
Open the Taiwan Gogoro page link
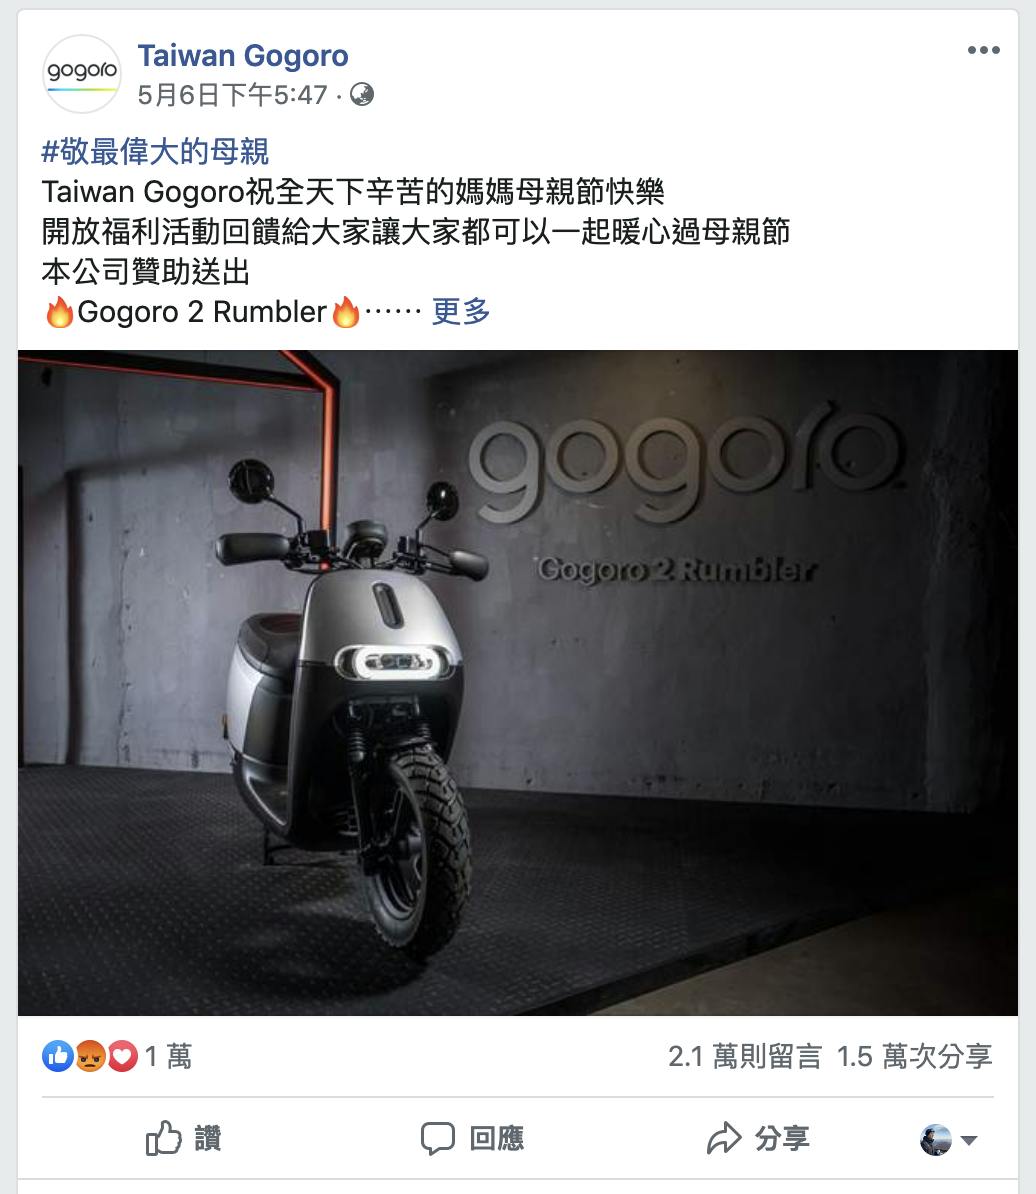click(243, 56)
